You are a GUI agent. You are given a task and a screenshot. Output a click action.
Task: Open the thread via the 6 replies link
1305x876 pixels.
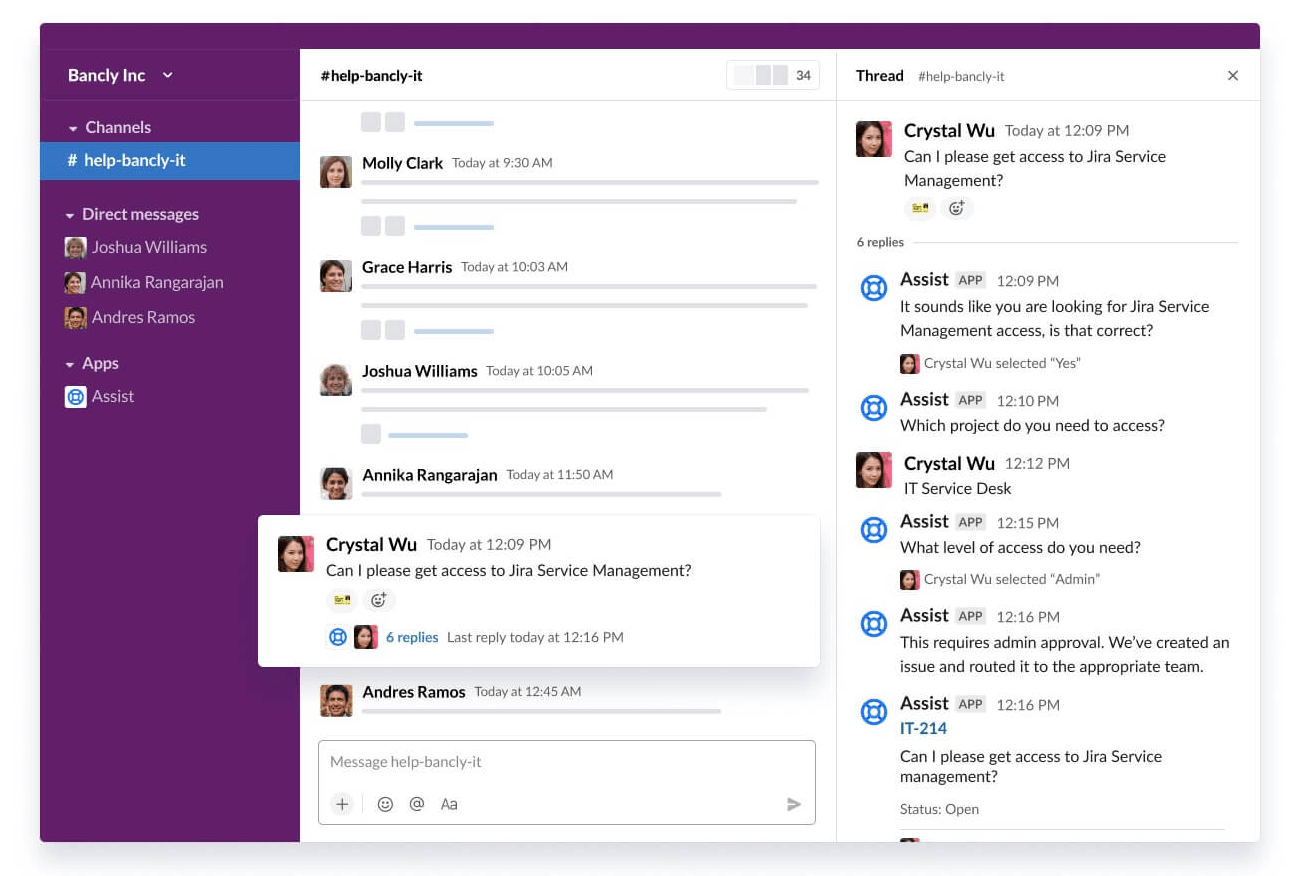pos(411,636)
